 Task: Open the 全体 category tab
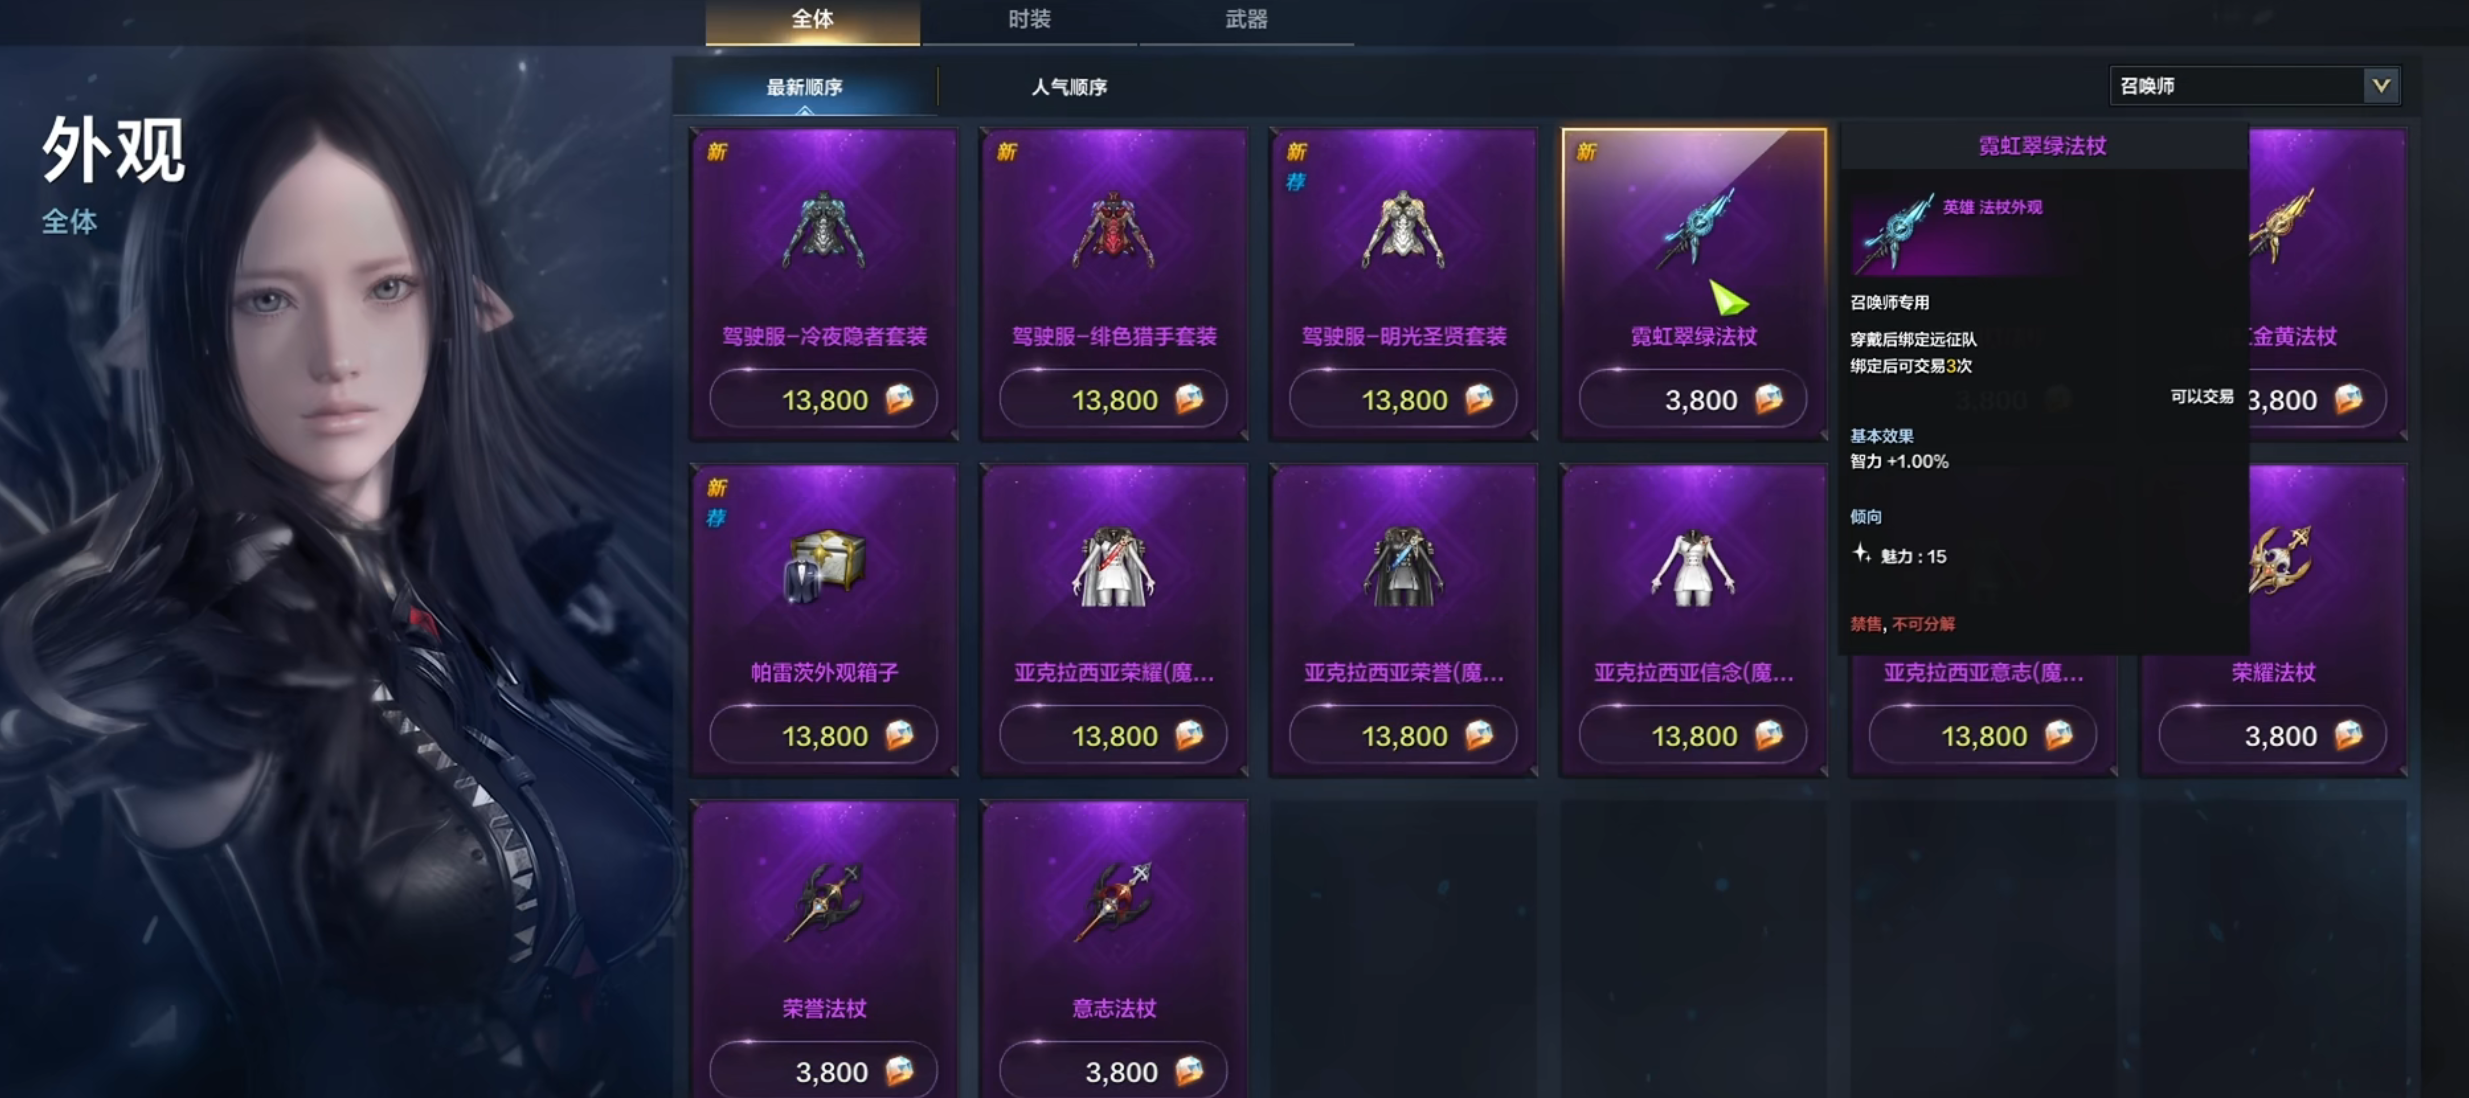click(812, 20)
